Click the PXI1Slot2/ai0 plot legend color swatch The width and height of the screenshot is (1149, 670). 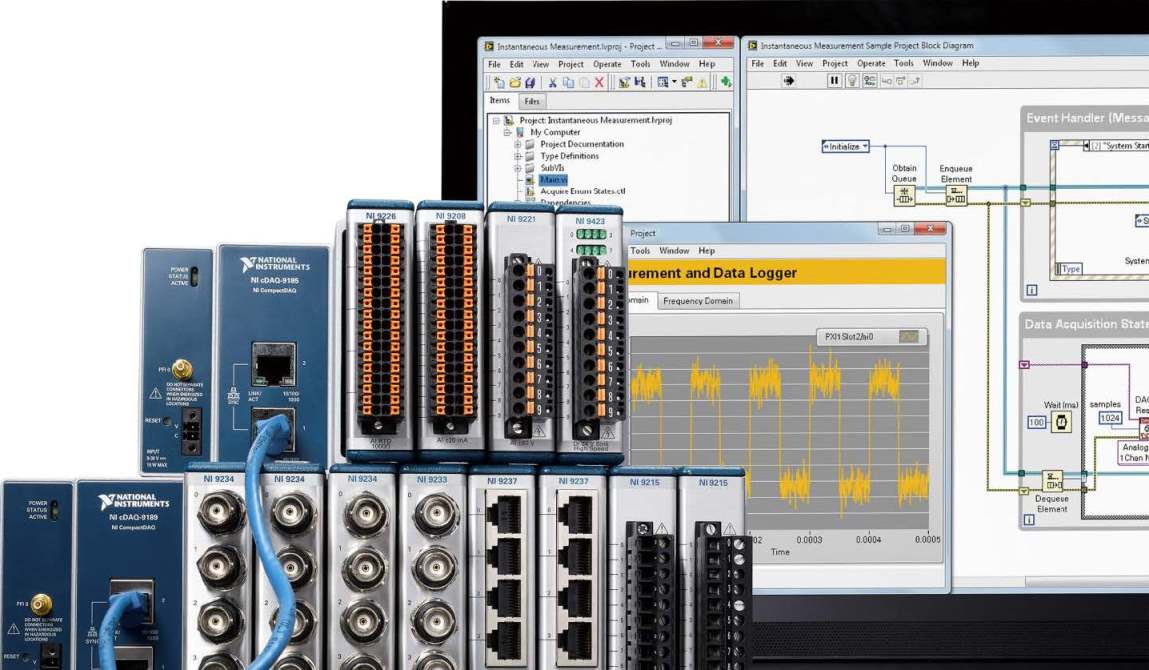click(908, 337)
